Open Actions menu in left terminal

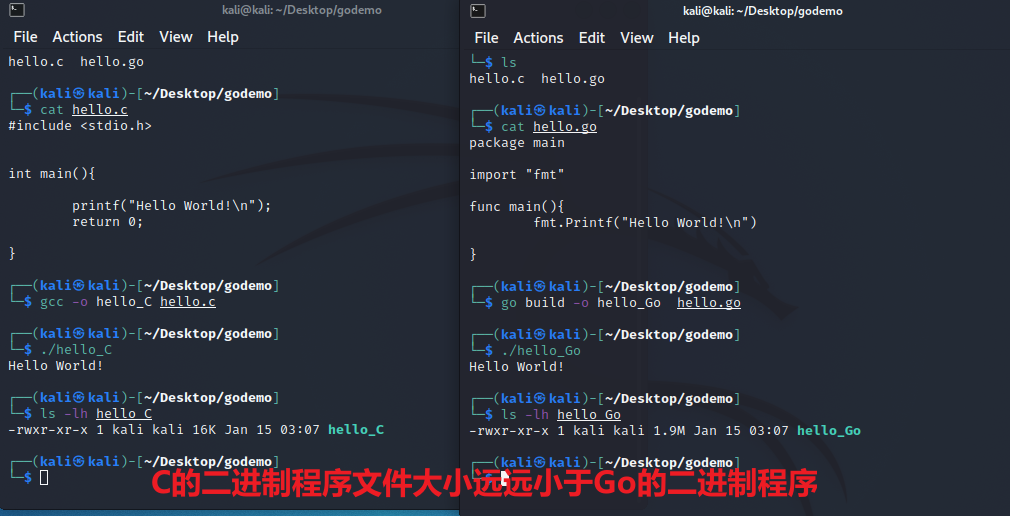coord(77,37)
